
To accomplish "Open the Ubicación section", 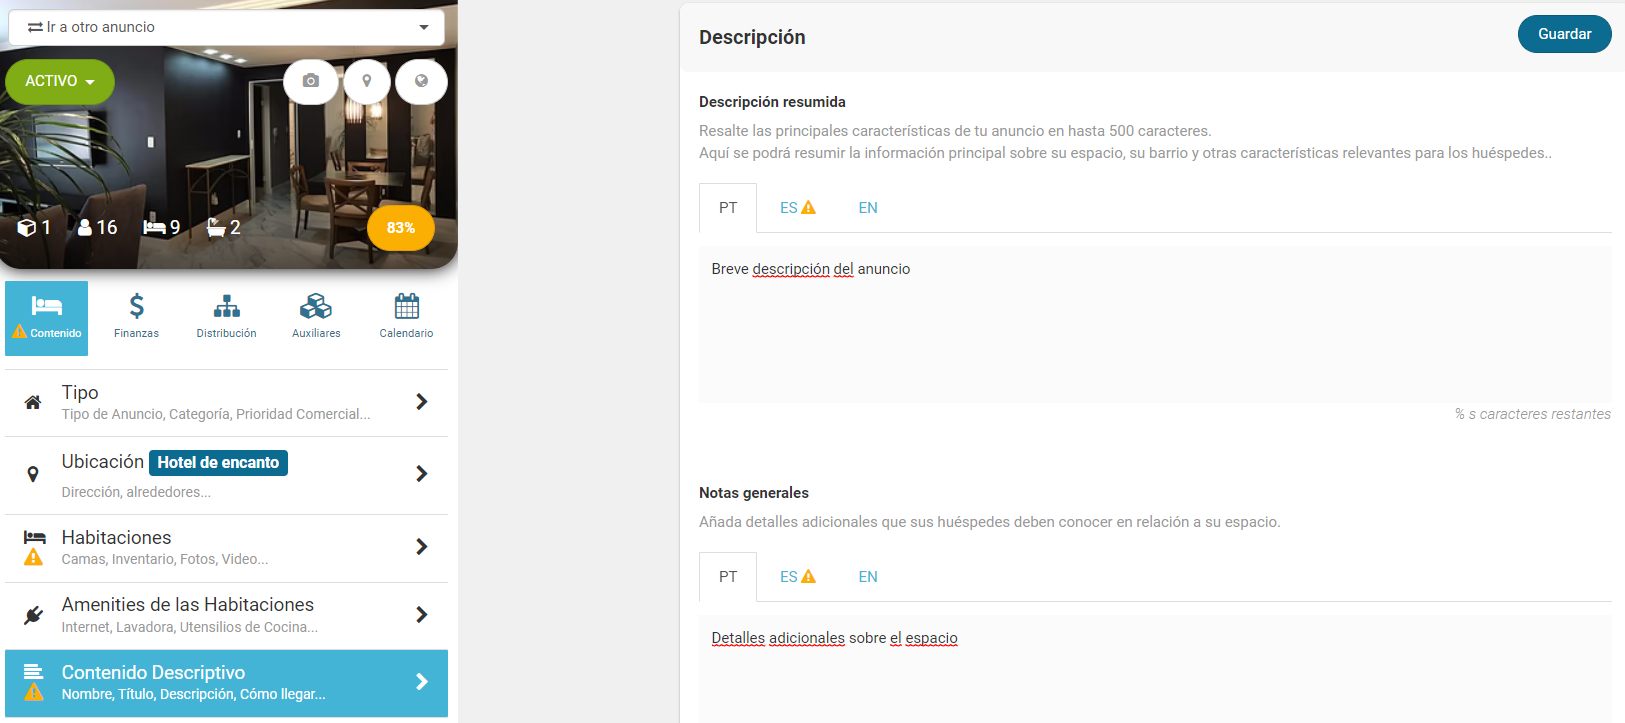I will point(226,475).
